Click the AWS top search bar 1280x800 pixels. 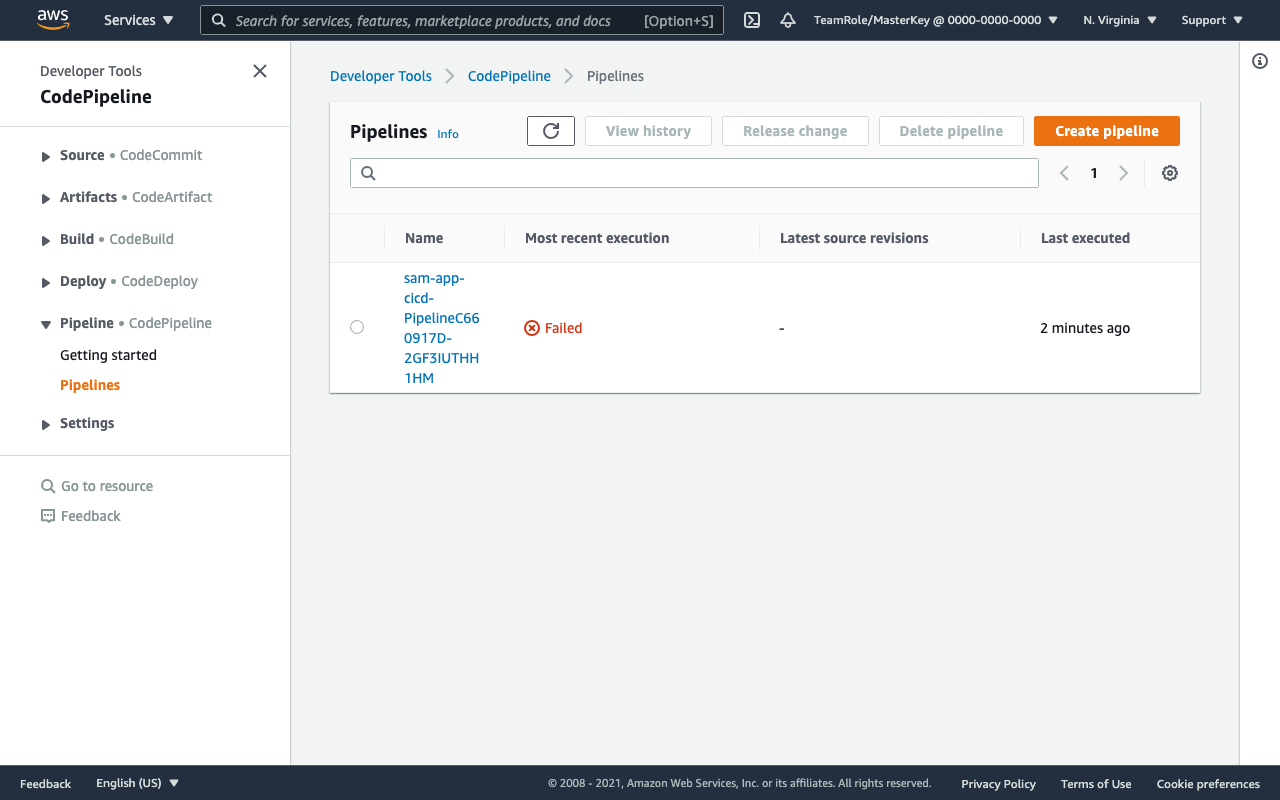coord(462,20)
